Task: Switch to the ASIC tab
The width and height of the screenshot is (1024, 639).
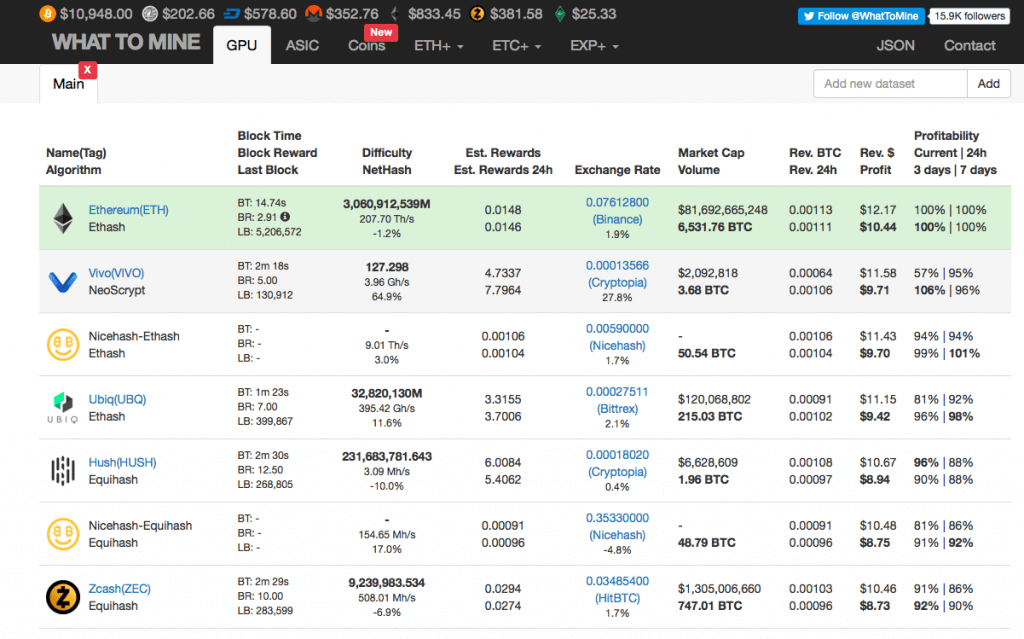Action: pos(302,46)
